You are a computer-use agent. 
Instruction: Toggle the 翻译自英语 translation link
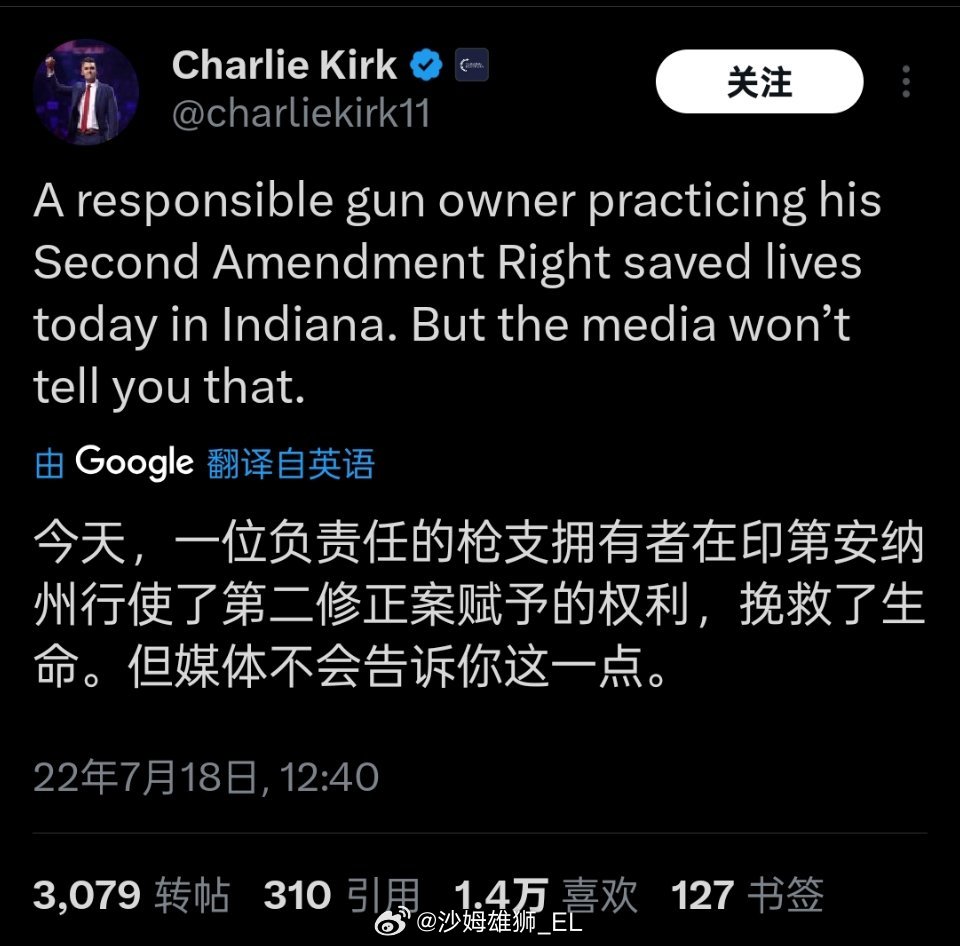coord(290,464)
